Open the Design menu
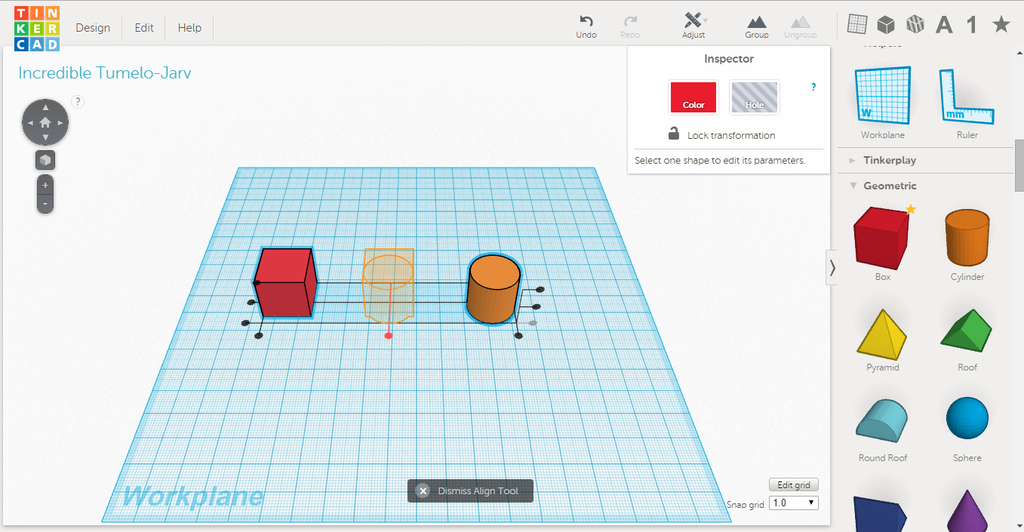Screen dimensions: 1024x532 [x=93, y=28]
